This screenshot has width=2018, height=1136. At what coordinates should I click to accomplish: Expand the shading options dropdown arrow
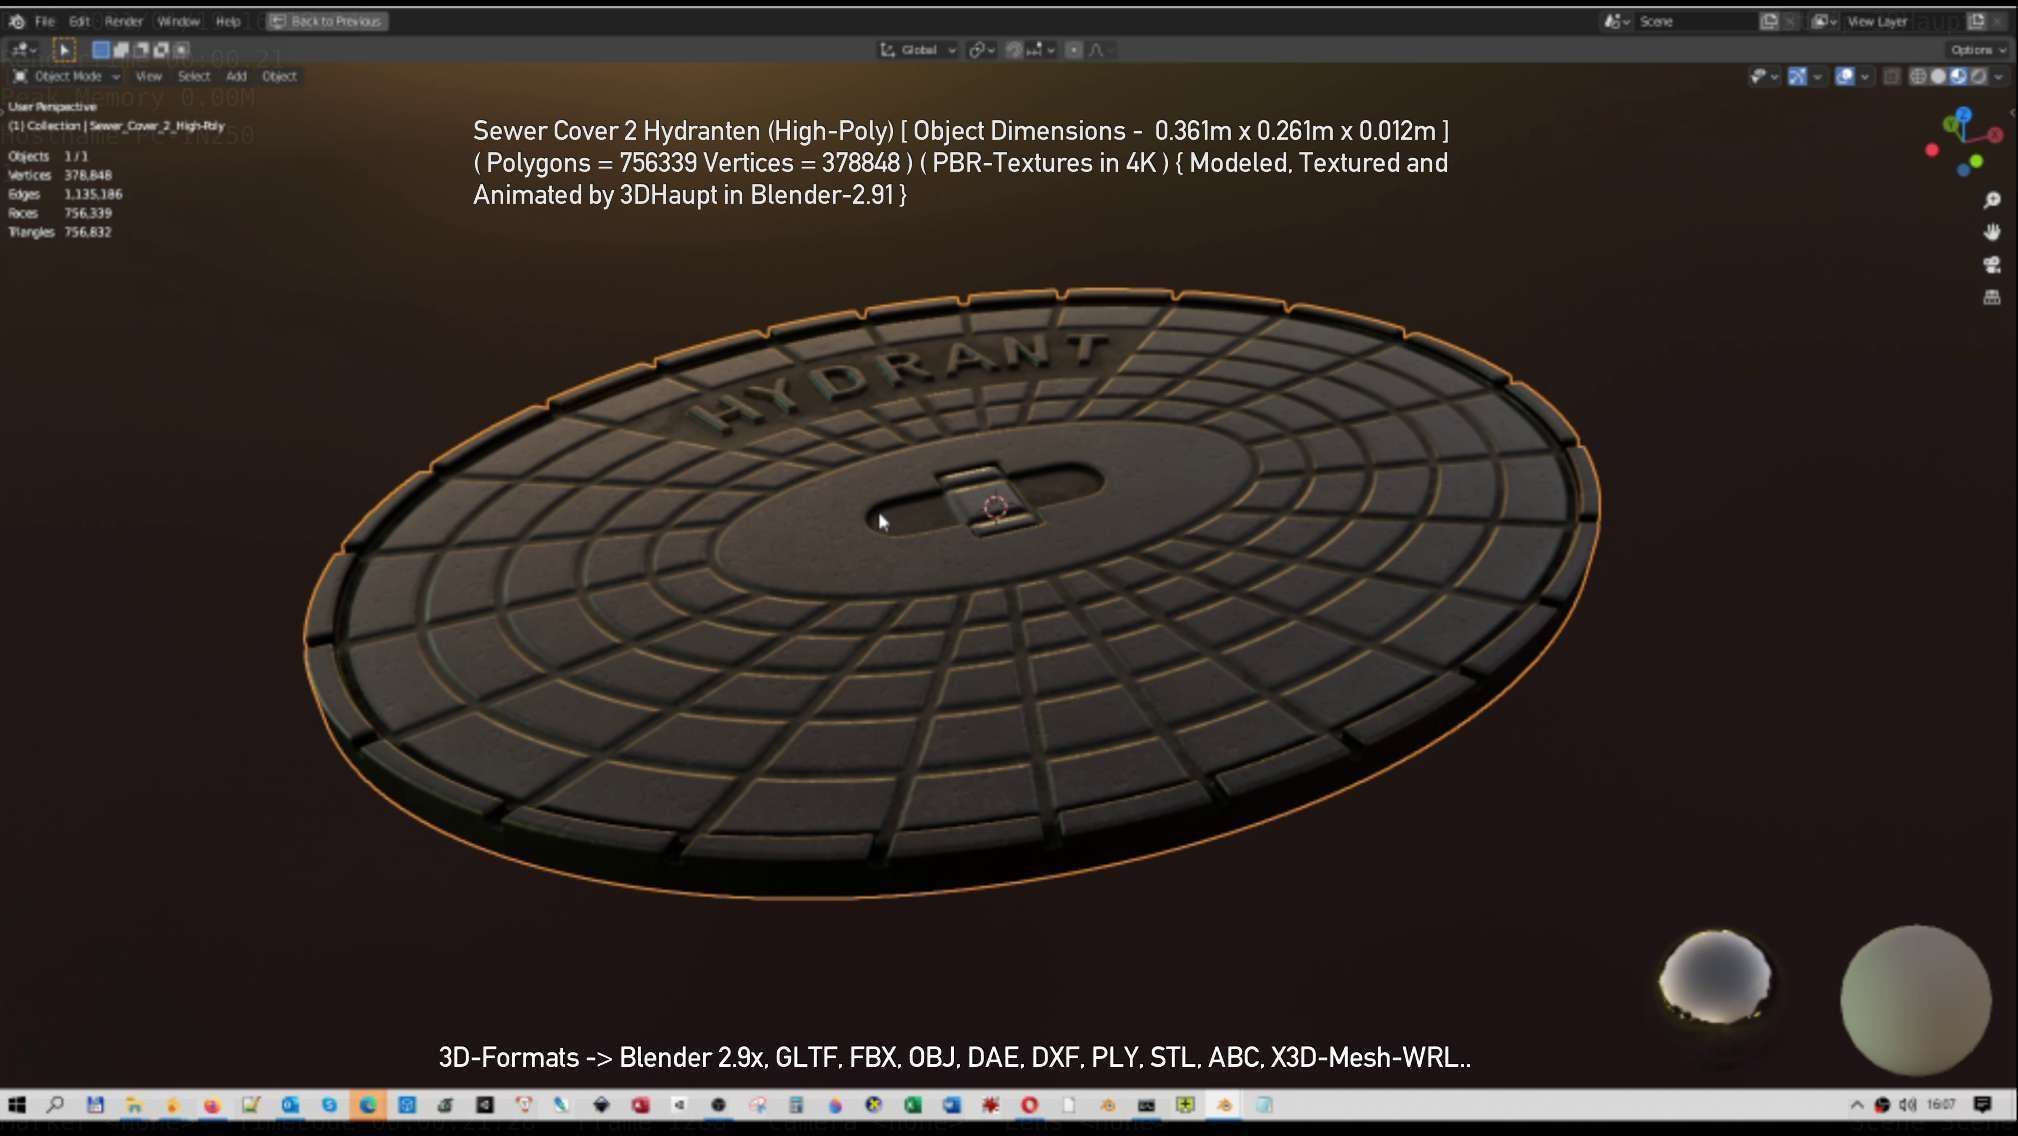pos(1998,76)
